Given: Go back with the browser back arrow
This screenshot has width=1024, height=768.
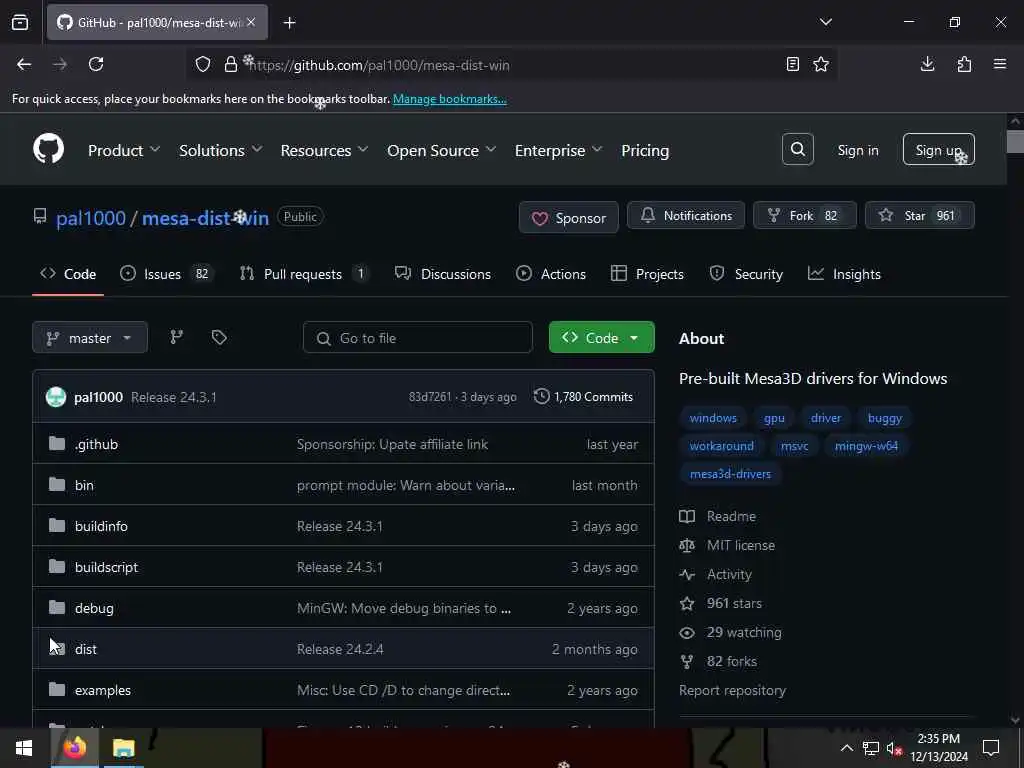Looking at the screenshot, I should [24, 64].
